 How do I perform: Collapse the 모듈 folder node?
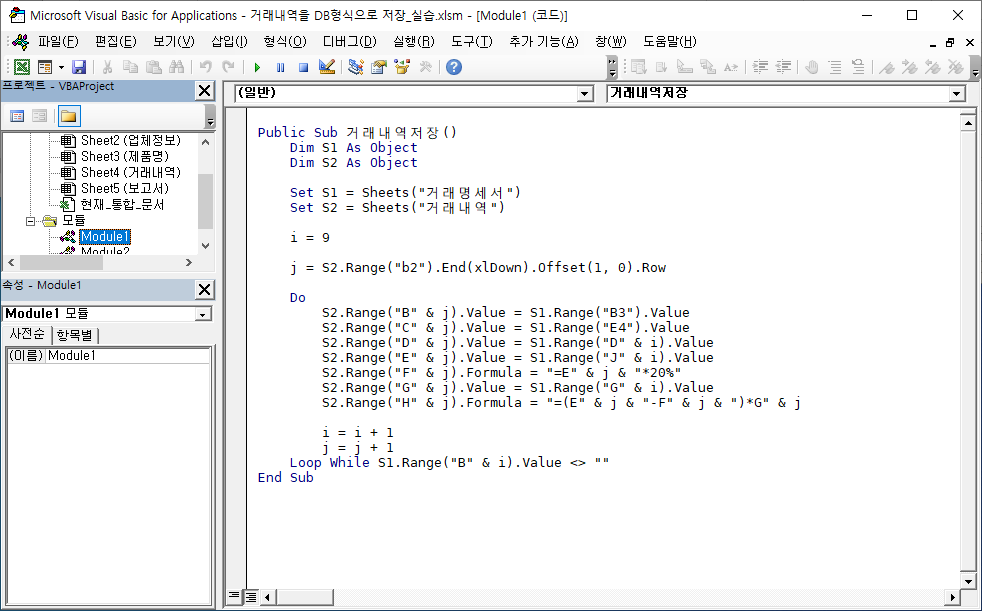pyautogui.click(x=30, y=221)
